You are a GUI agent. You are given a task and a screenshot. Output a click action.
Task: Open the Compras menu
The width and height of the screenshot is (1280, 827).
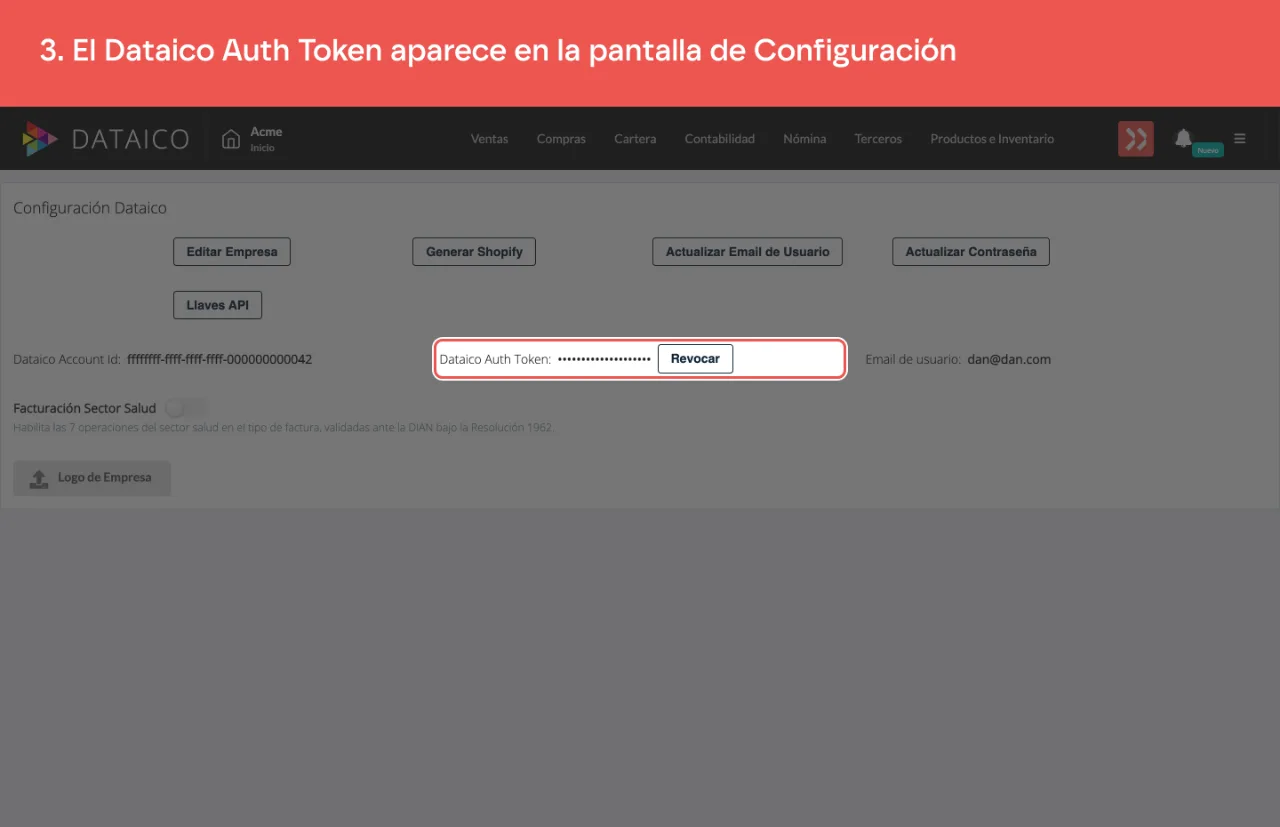(561, 139)
